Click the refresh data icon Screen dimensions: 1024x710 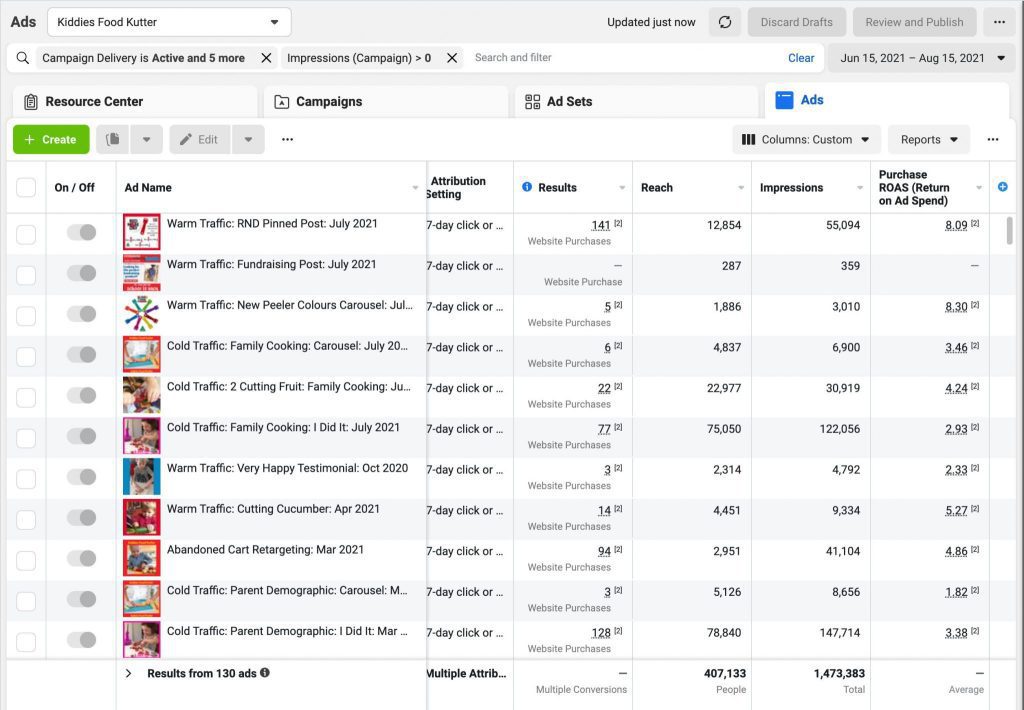pos(725,22)
